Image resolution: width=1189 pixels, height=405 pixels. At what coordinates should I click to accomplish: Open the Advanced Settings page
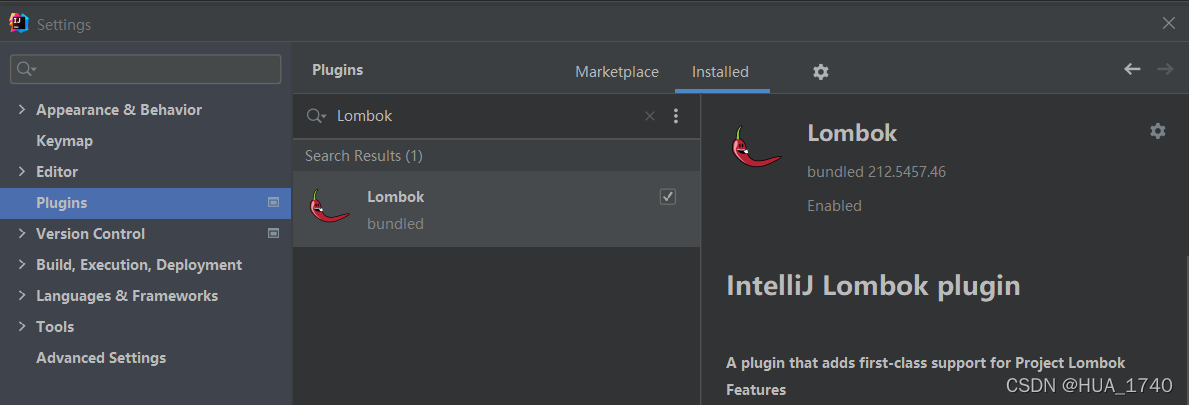tap(101, 358)
